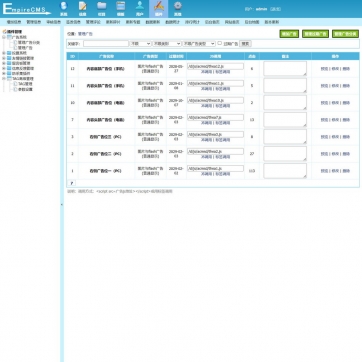The image size is (362, 362).
Task: Open the ad category filter dropdown
Action: [167, 44]
